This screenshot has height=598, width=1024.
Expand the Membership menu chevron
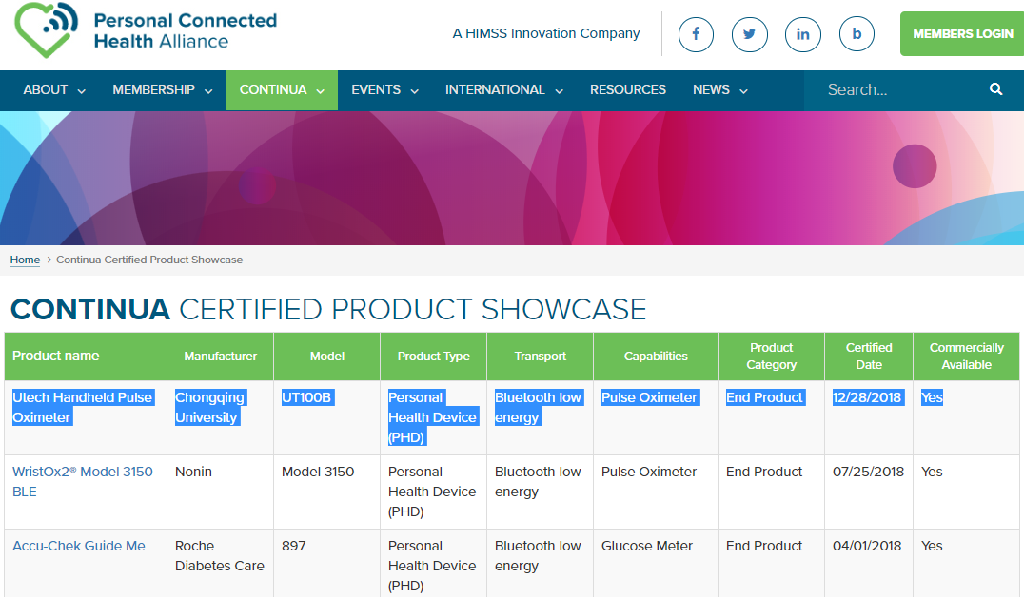point(208,91)
